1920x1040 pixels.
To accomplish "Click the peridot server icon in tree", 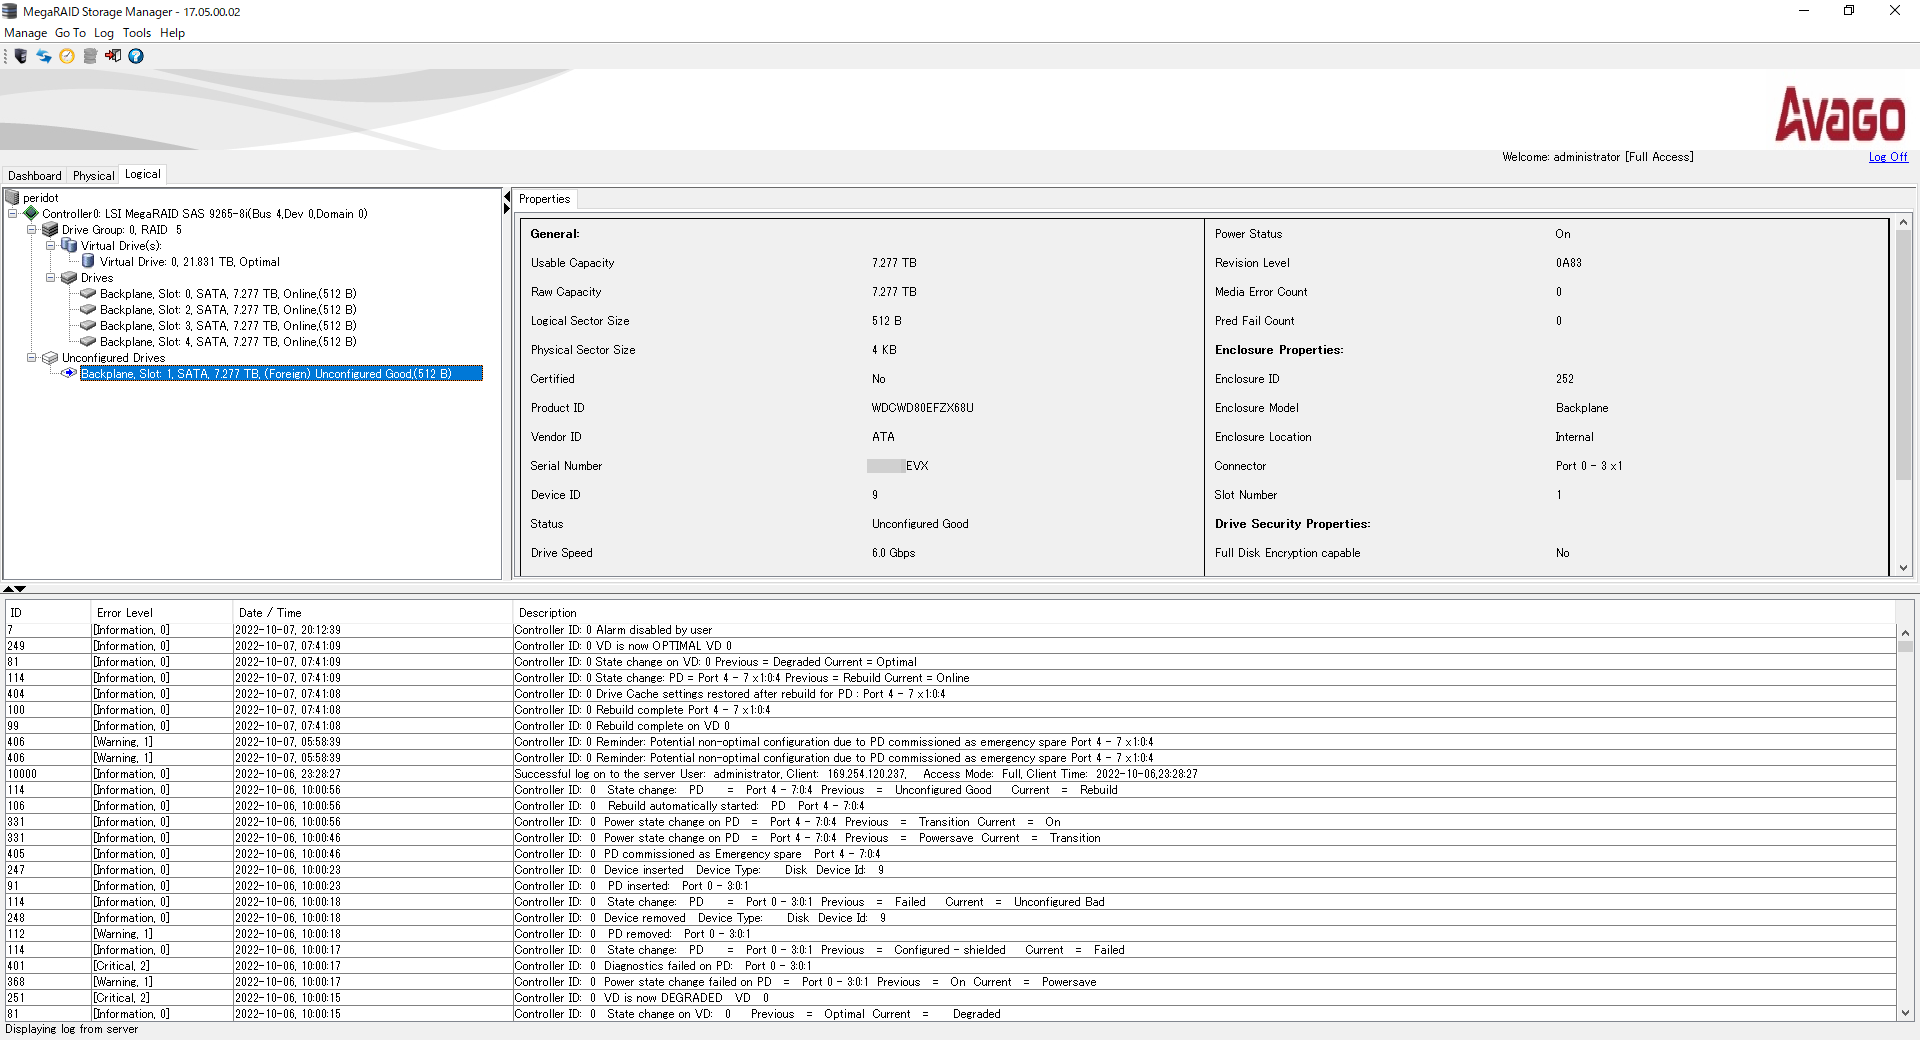I will click(12, 197).
